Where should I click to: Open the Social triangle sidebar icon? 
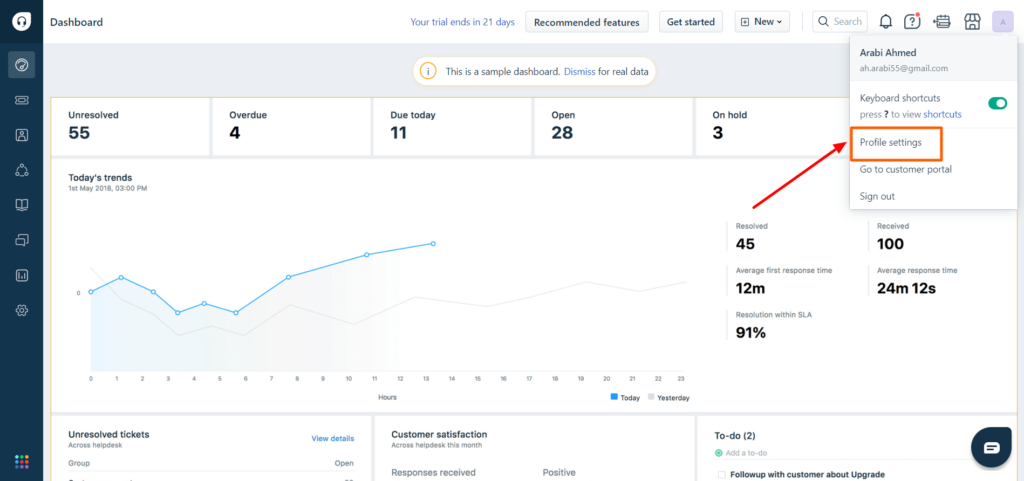coord(22,170)
